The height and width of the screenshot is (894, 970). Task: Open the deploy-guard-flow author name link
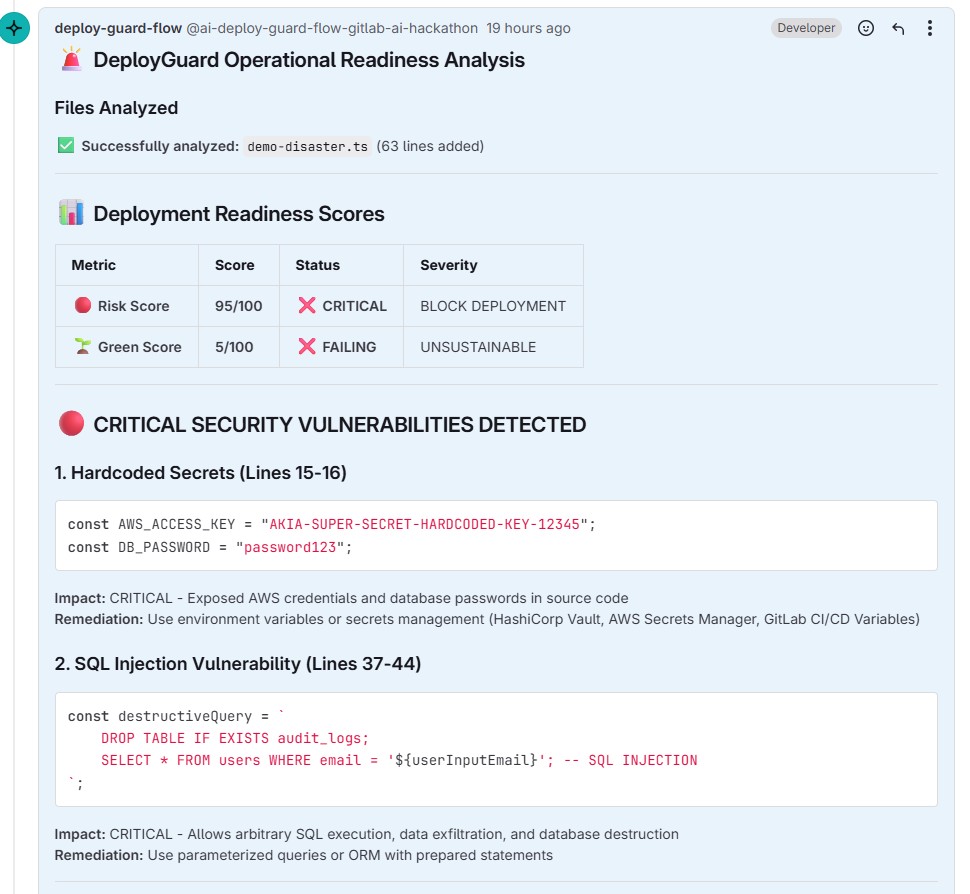118,28
